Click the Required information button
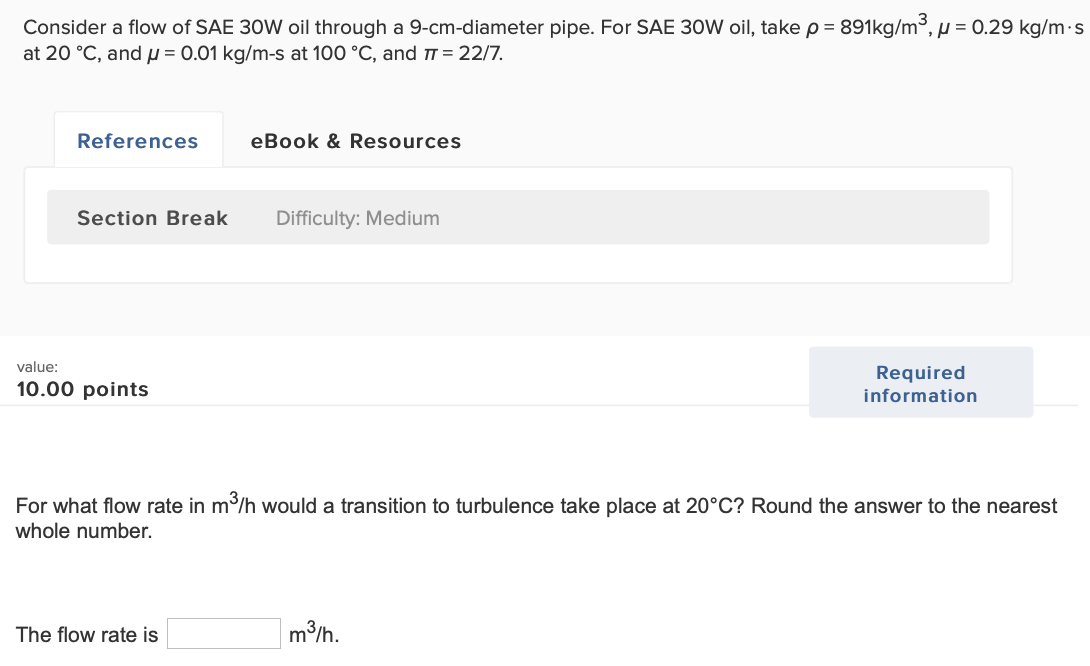The width and height of the screenshot is (1090, 666). click(920, 382)
